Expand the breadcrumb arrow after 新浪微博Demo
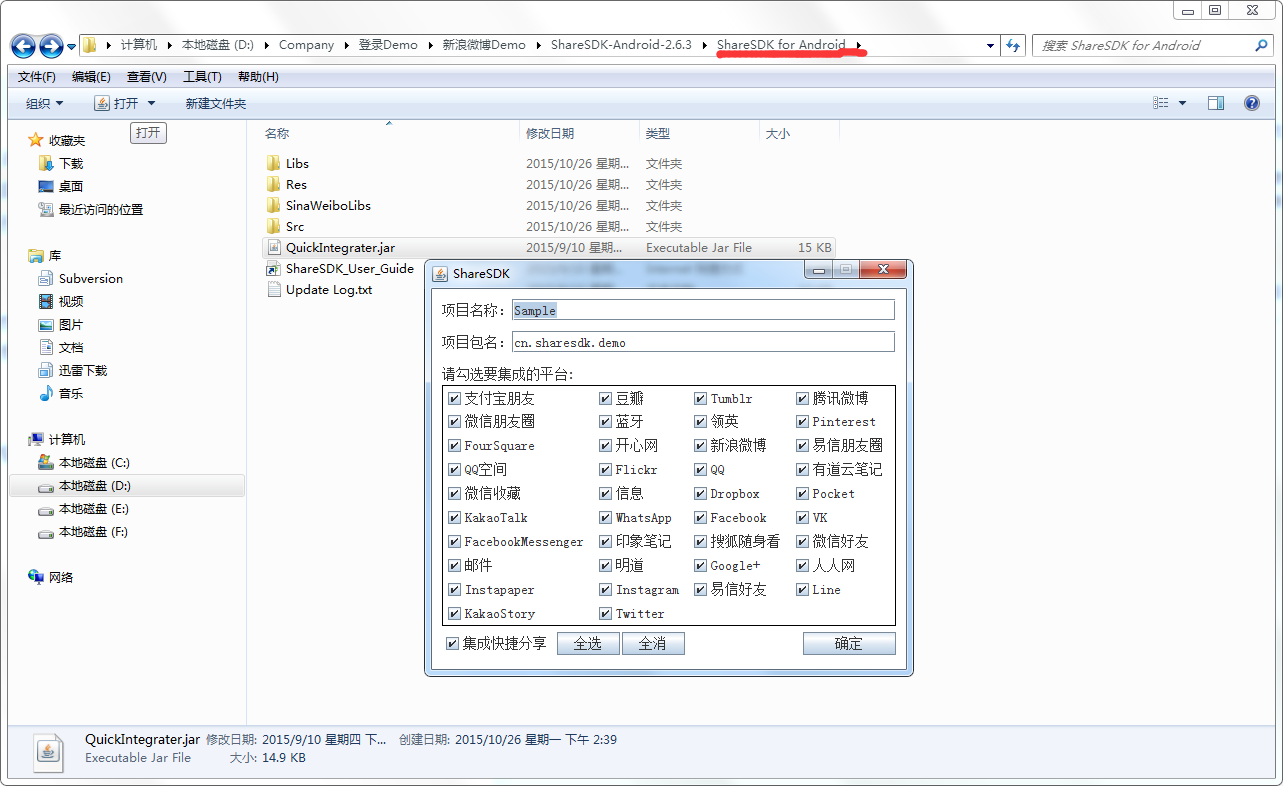1283x786 pixels. point(538,45)
